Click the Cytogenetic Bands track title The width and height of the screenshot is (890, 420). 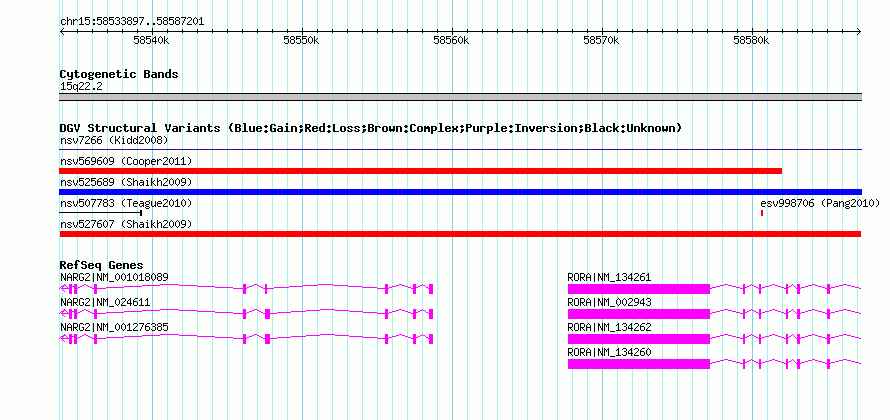(x=119, y=74)
